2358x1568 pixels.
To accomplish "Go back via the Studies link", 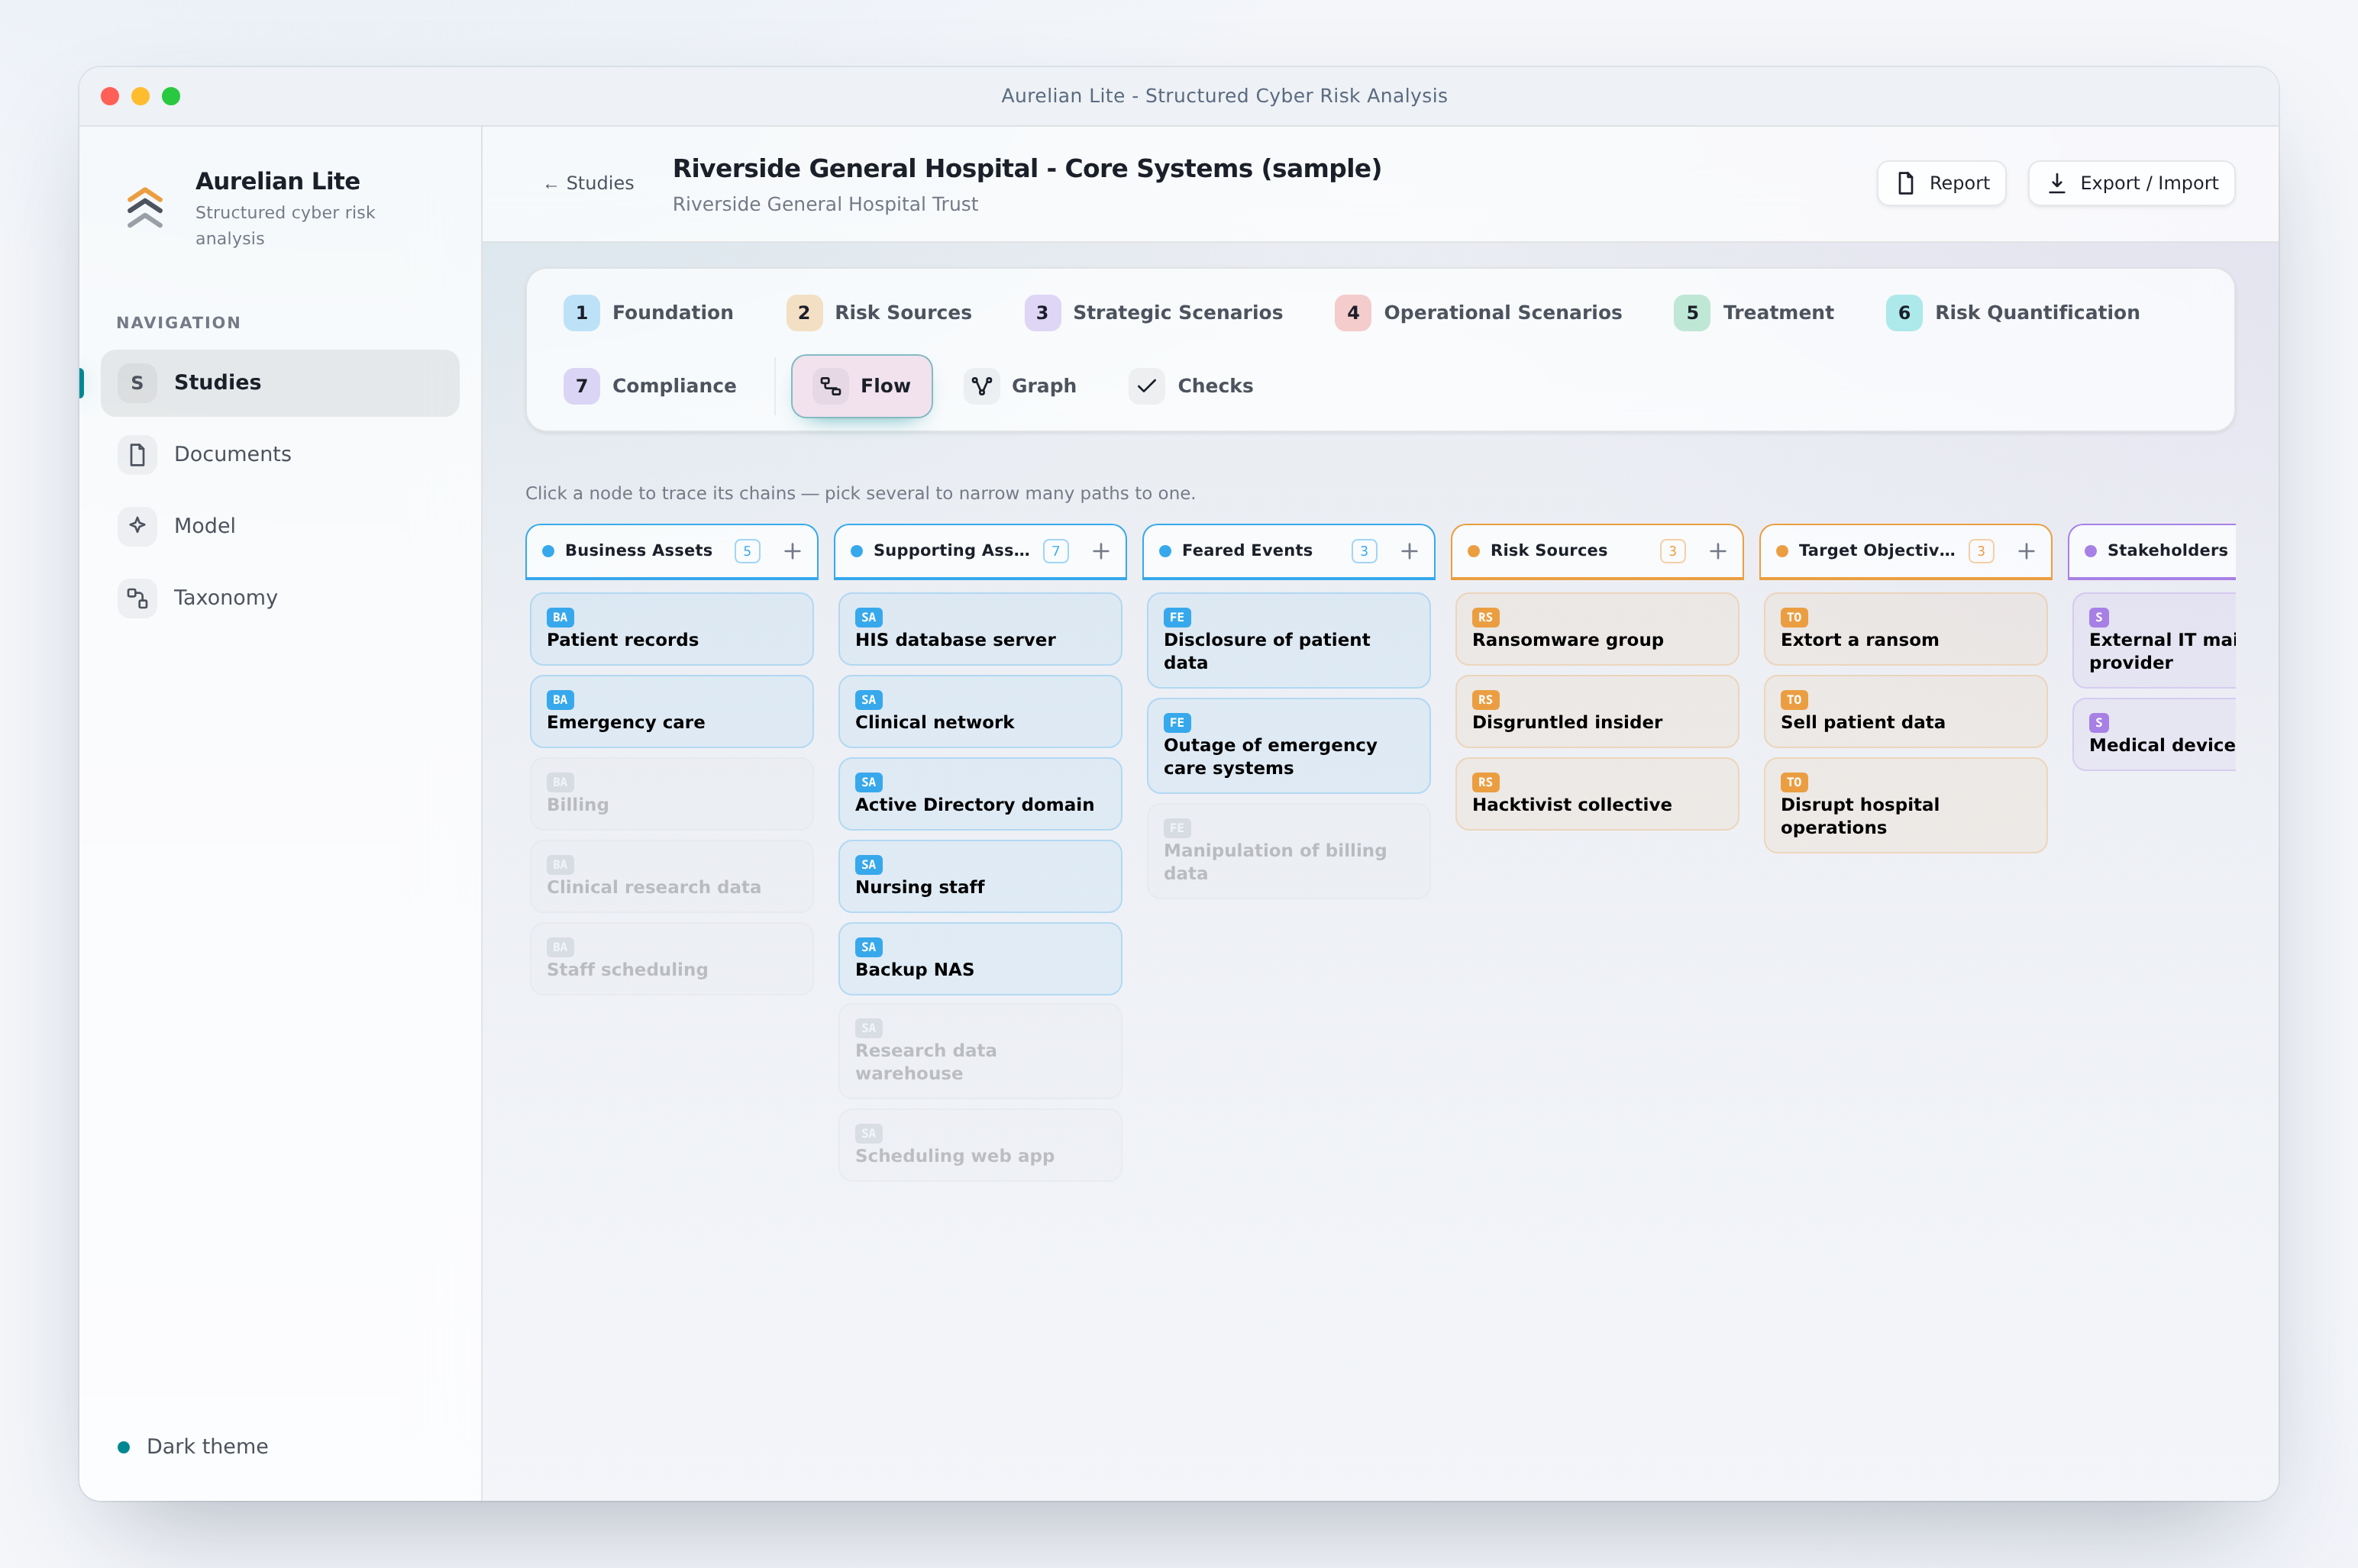I will point(589,183).
